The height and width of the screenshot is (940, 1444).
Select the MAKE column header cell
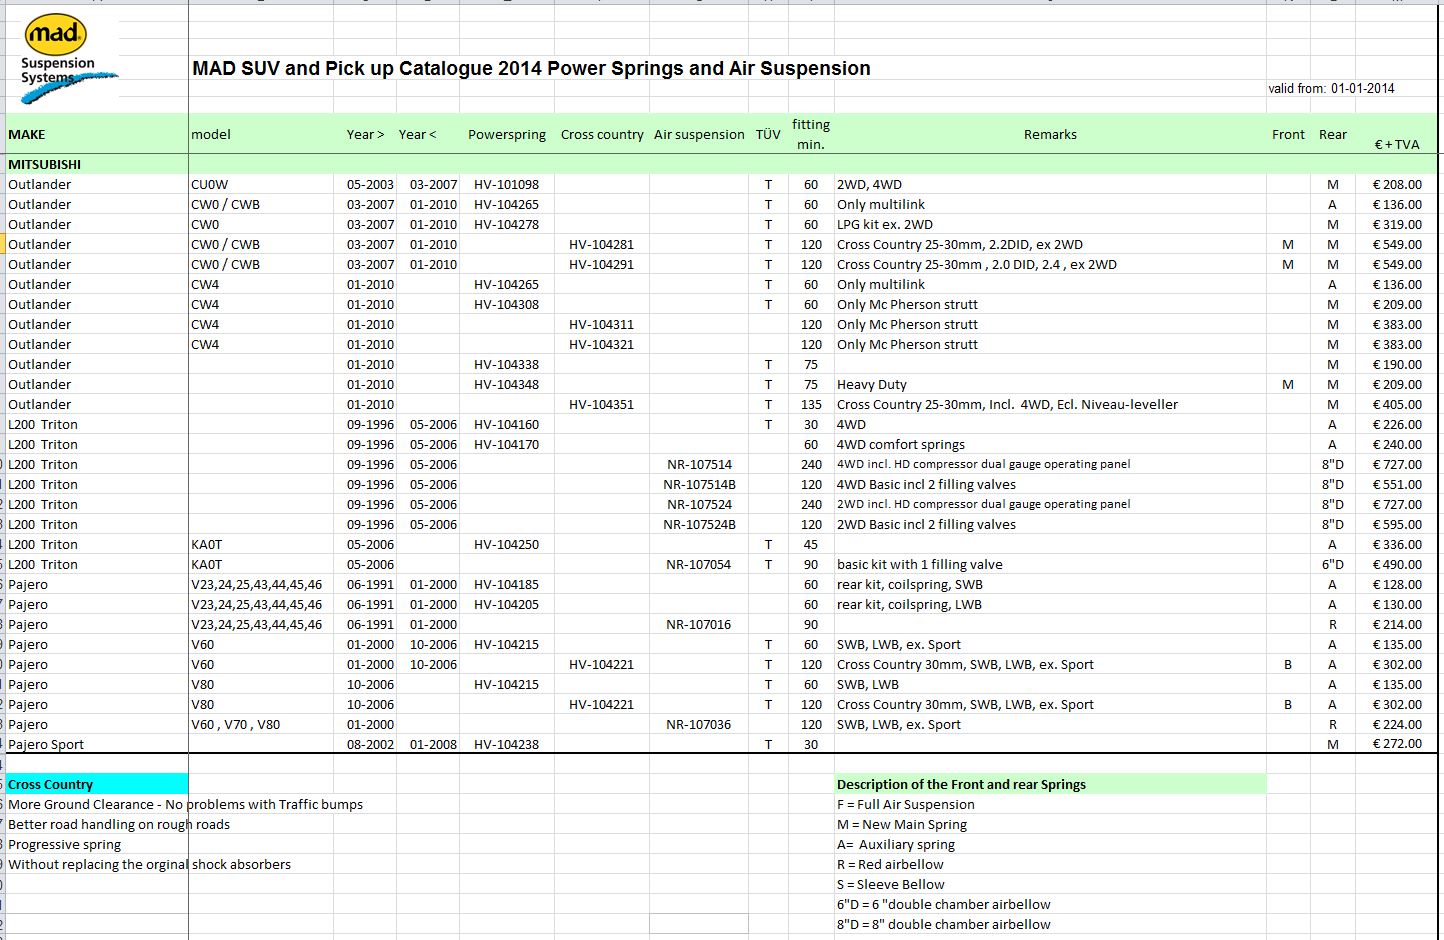27,135
